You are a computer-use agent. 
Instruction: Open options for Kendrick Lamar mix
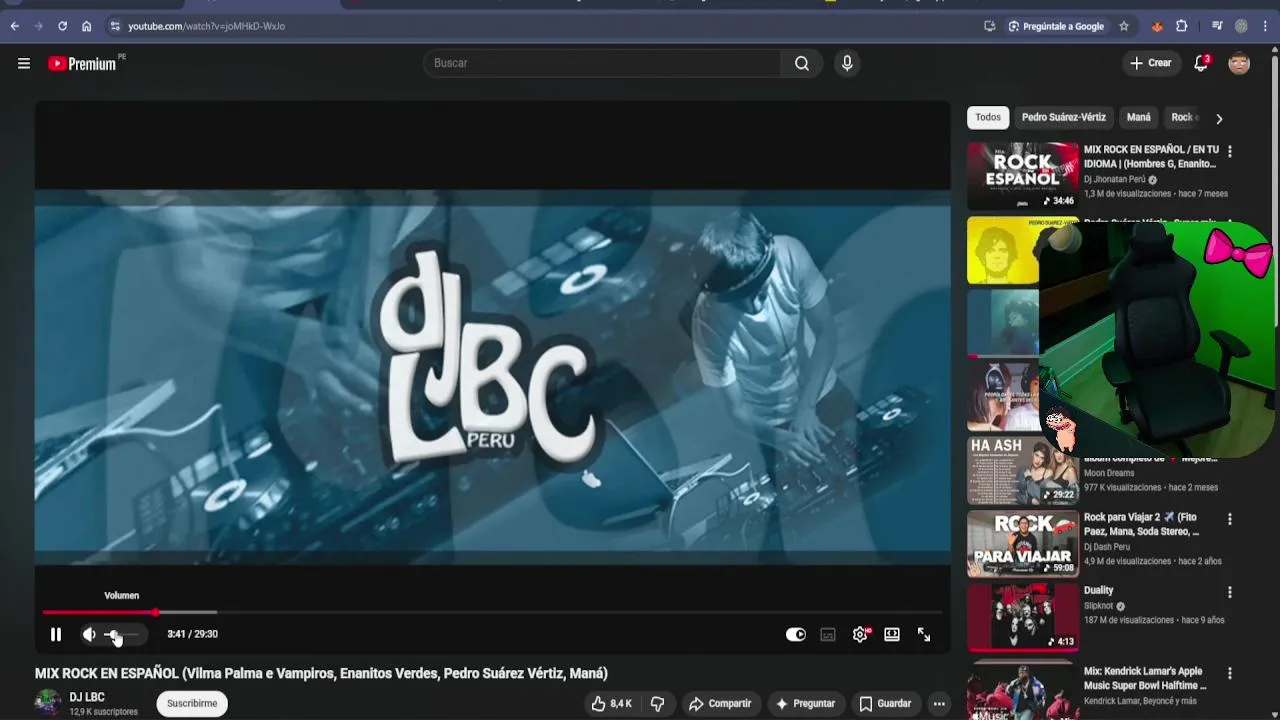click(x=1230, y=674)
